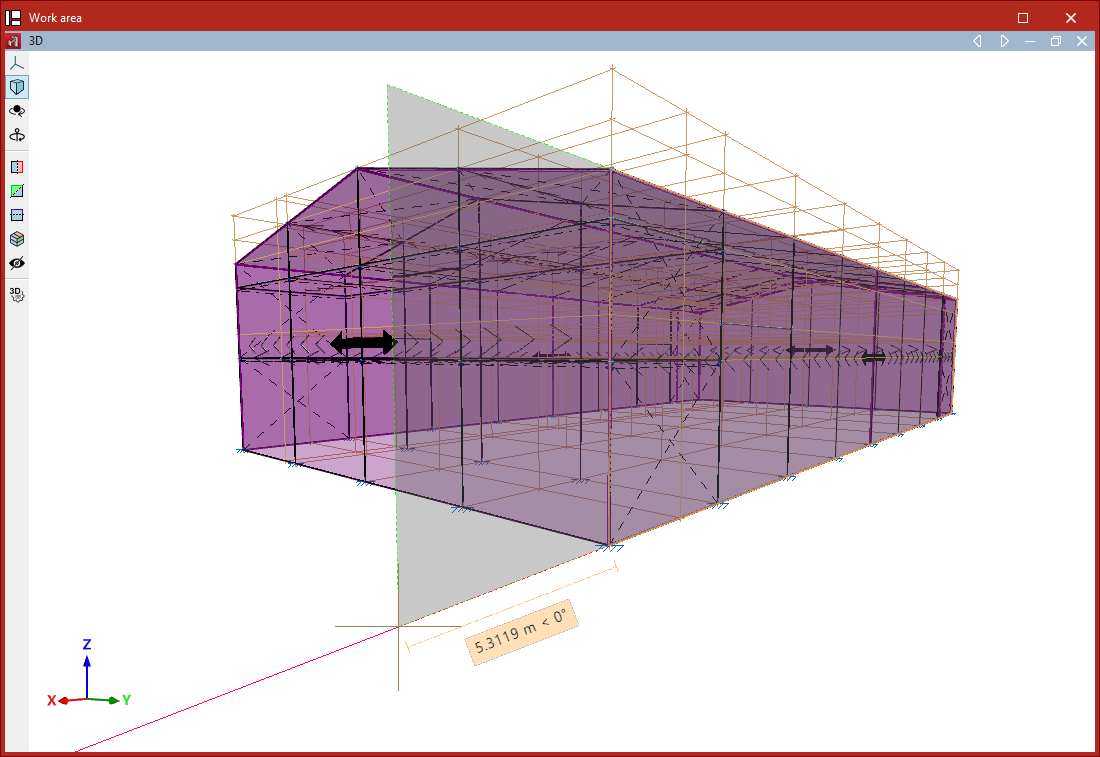
Task: Switch to the 3D perspective cube view
Action: pos(17,87)
